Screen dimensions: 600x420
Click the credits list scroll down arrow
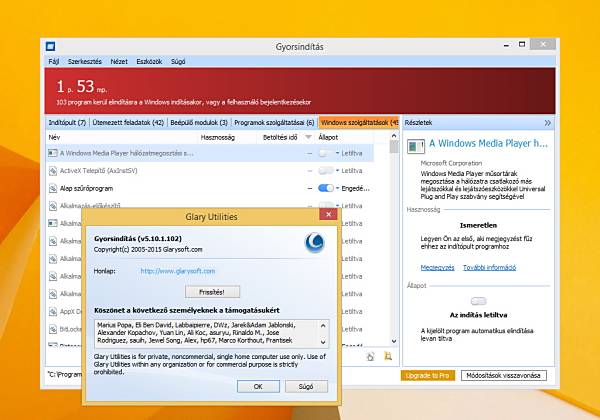coord(323,342)
